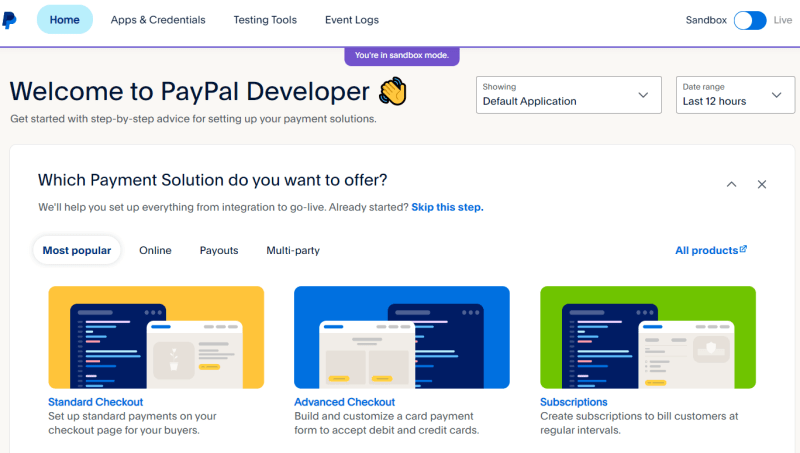Screen dimensions: 800x453
Task: Click the Standard Checkout description text
Action: pos(133,423)
